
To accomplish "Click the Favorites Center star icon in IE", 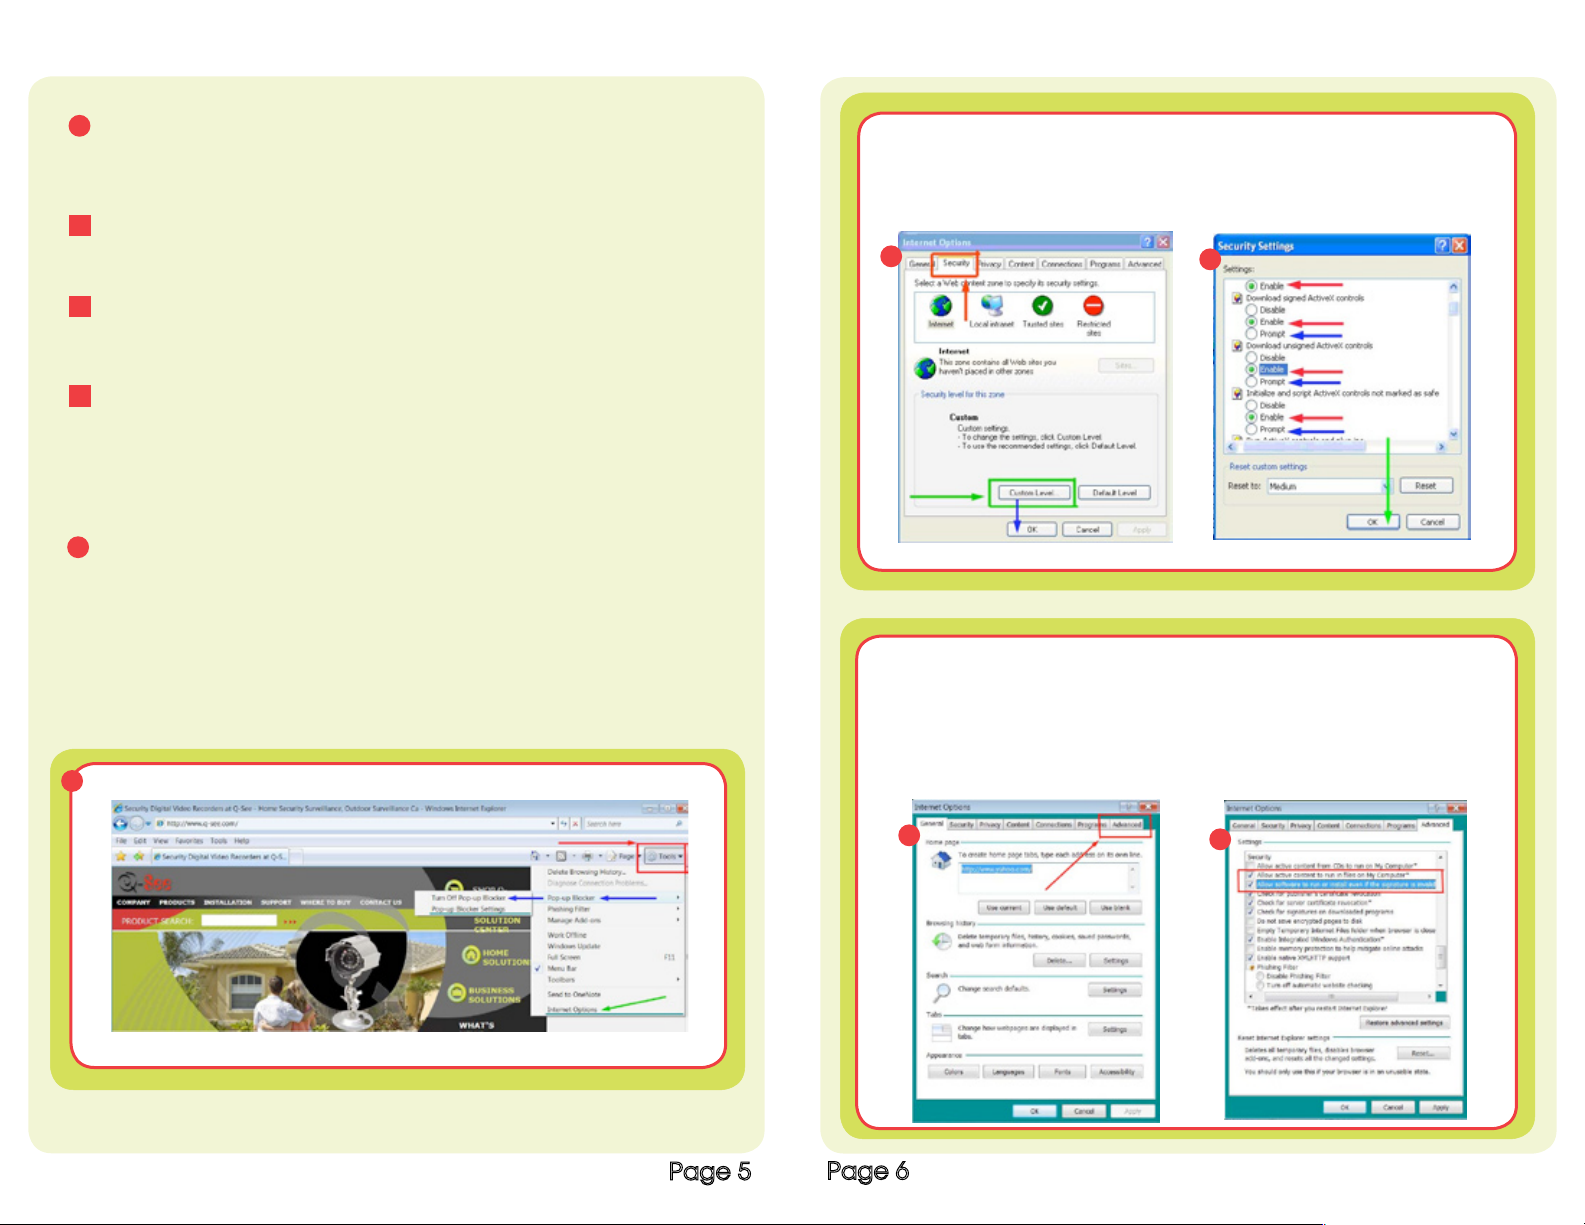I will [121, 856].
